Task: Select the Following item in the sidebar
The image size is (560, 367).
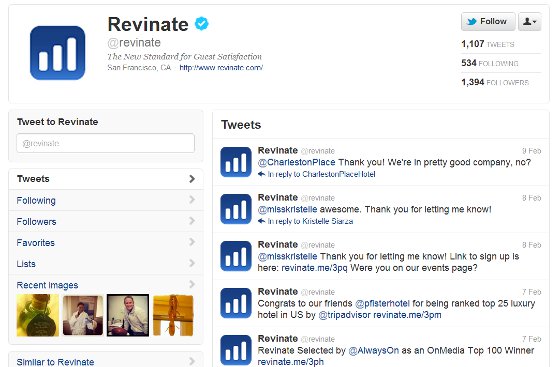Action: [106, 200]
